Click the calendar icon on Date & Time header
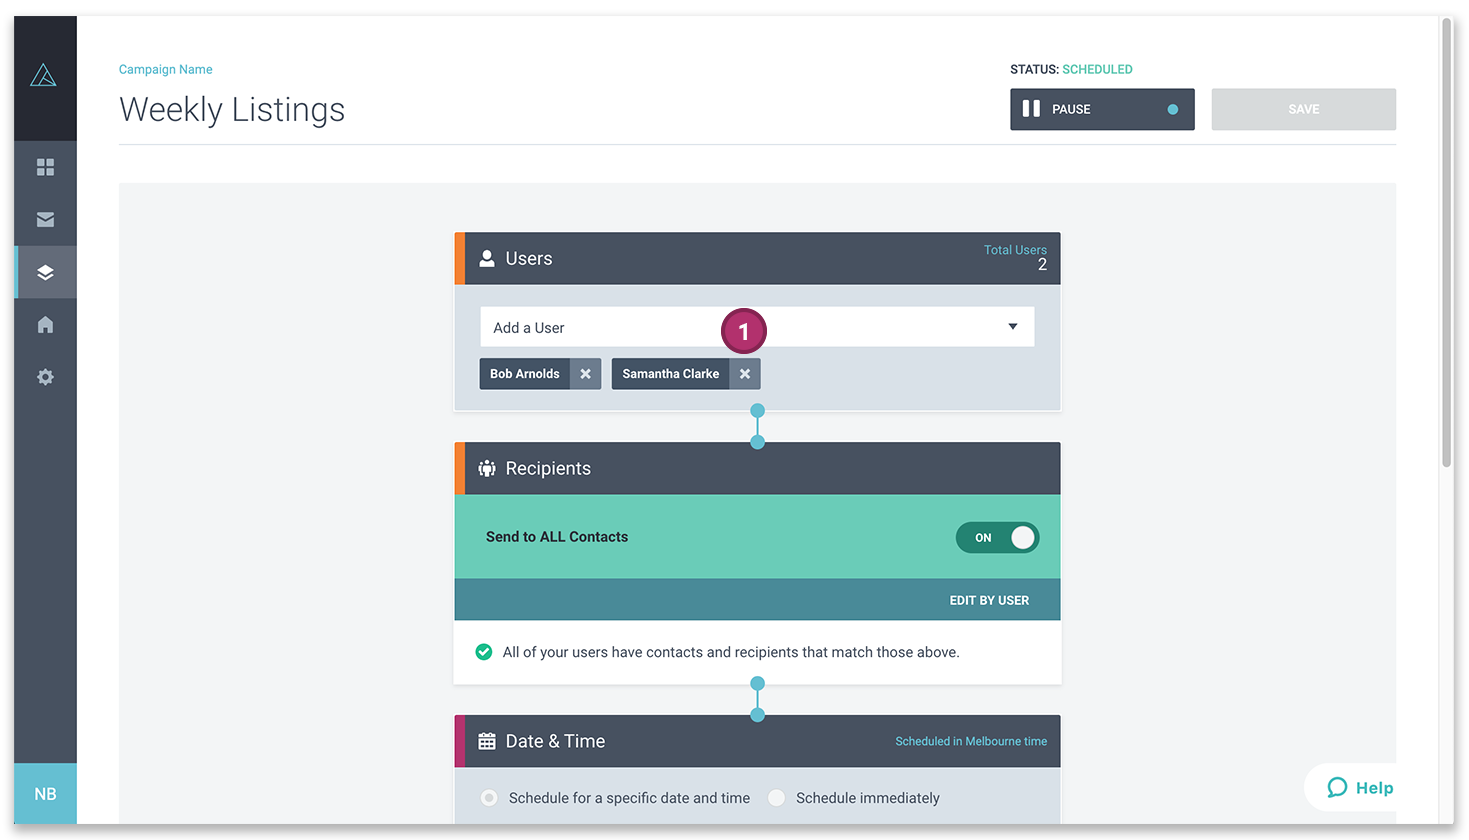 487,740
